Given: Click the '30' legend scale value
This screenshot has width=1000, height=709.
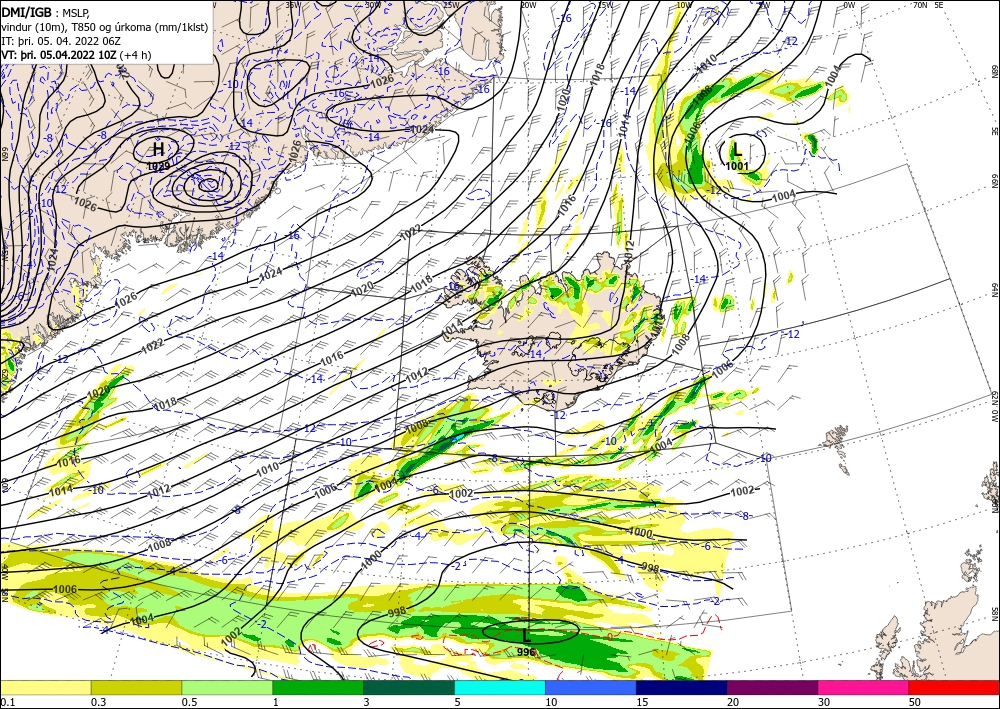Looking at the screenshot, I should pyautogui.click(x=824, y=702).
